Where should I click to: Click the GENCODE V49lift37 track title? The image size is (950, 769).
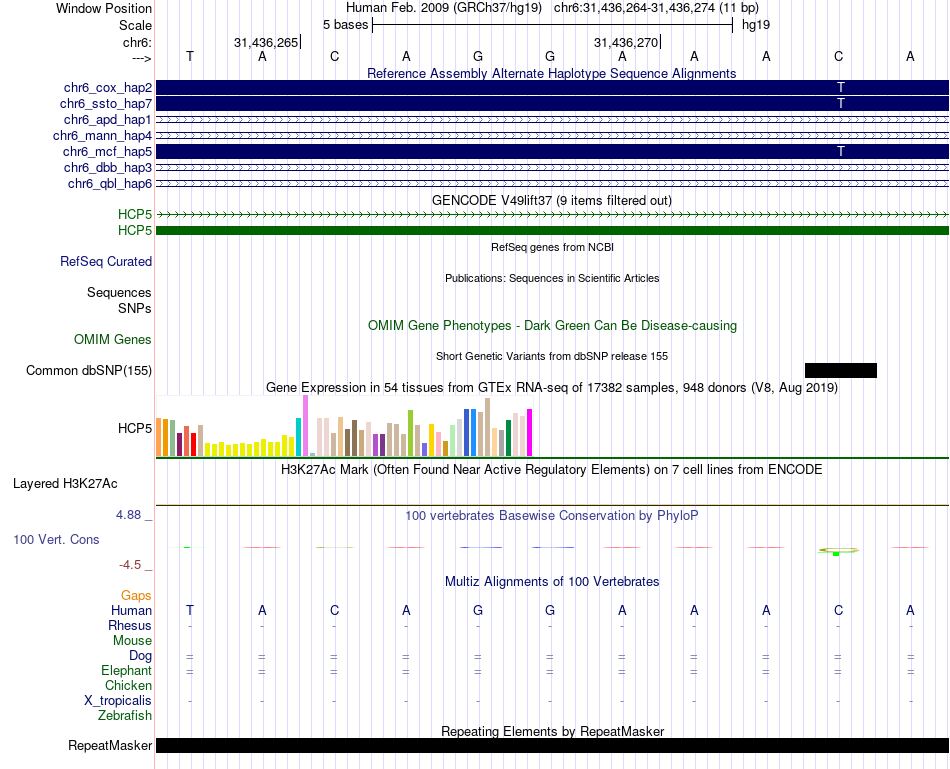pos(552,200)
